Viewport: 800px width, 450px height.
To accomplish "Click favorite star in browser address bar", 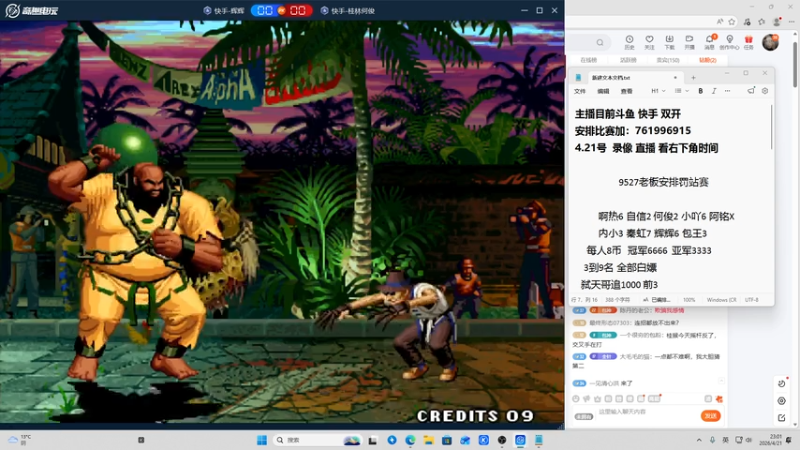I will pos(732,21).
